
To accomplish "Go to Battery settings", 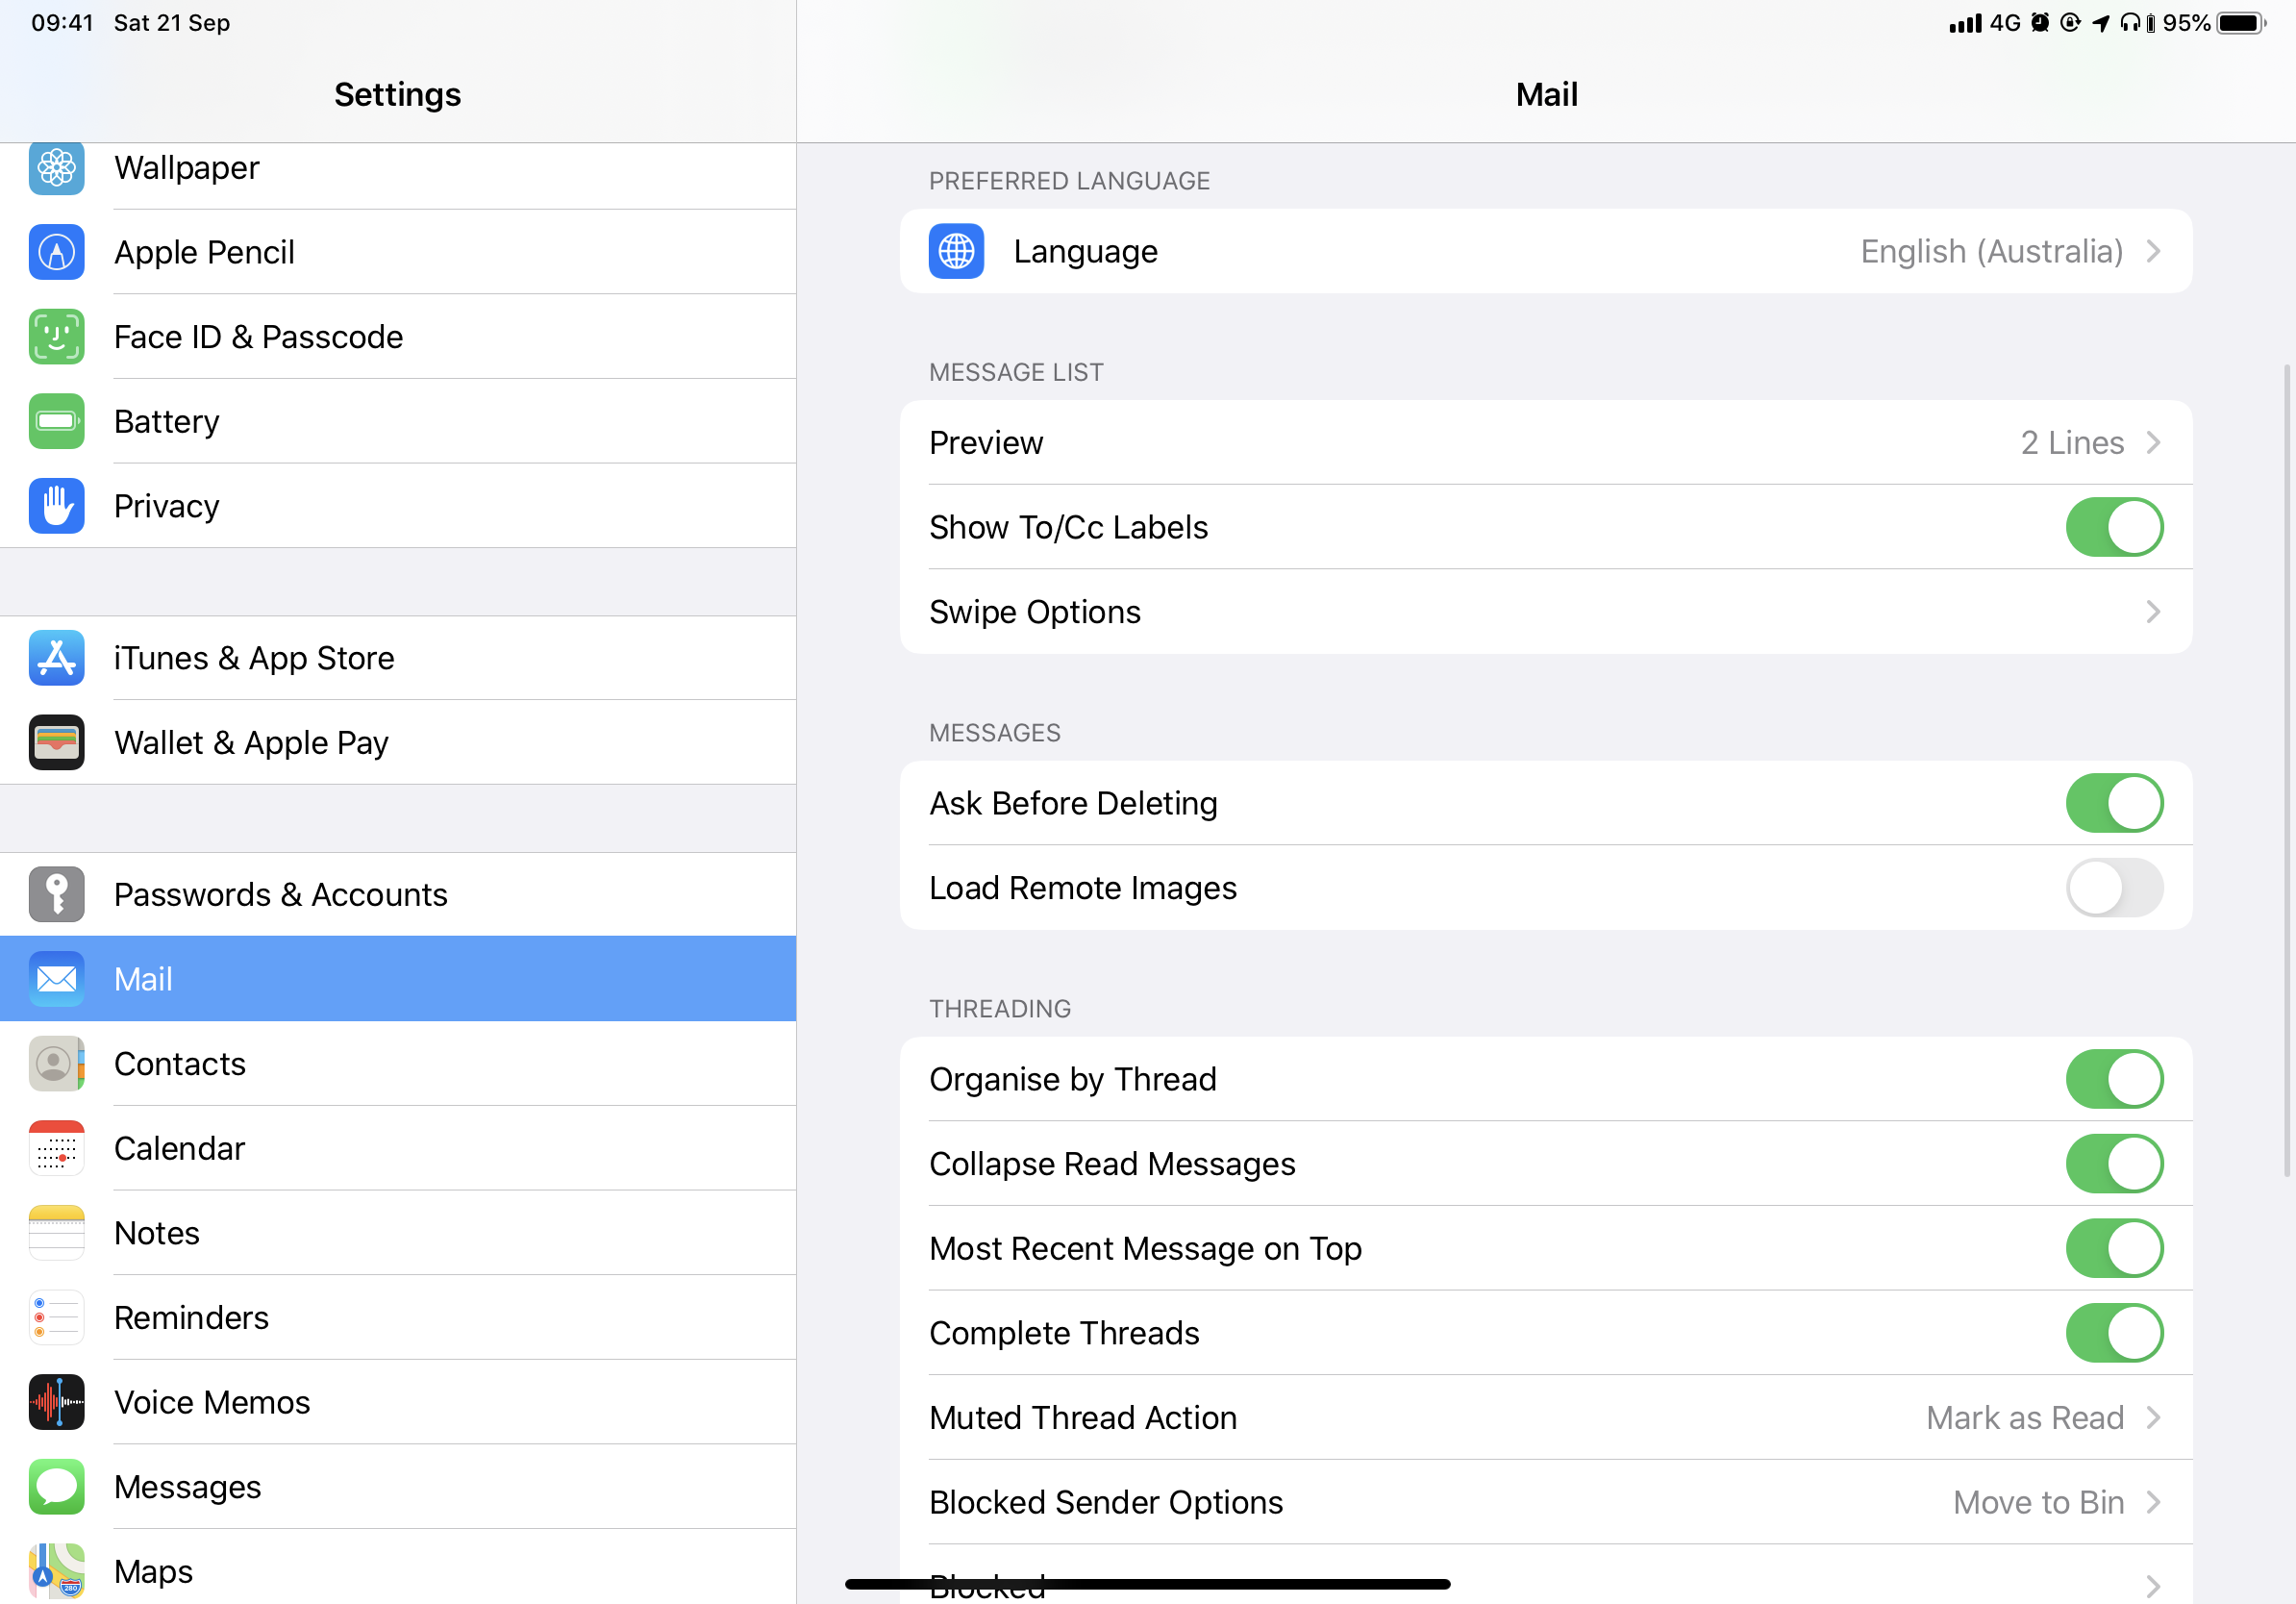I will 398,421.
